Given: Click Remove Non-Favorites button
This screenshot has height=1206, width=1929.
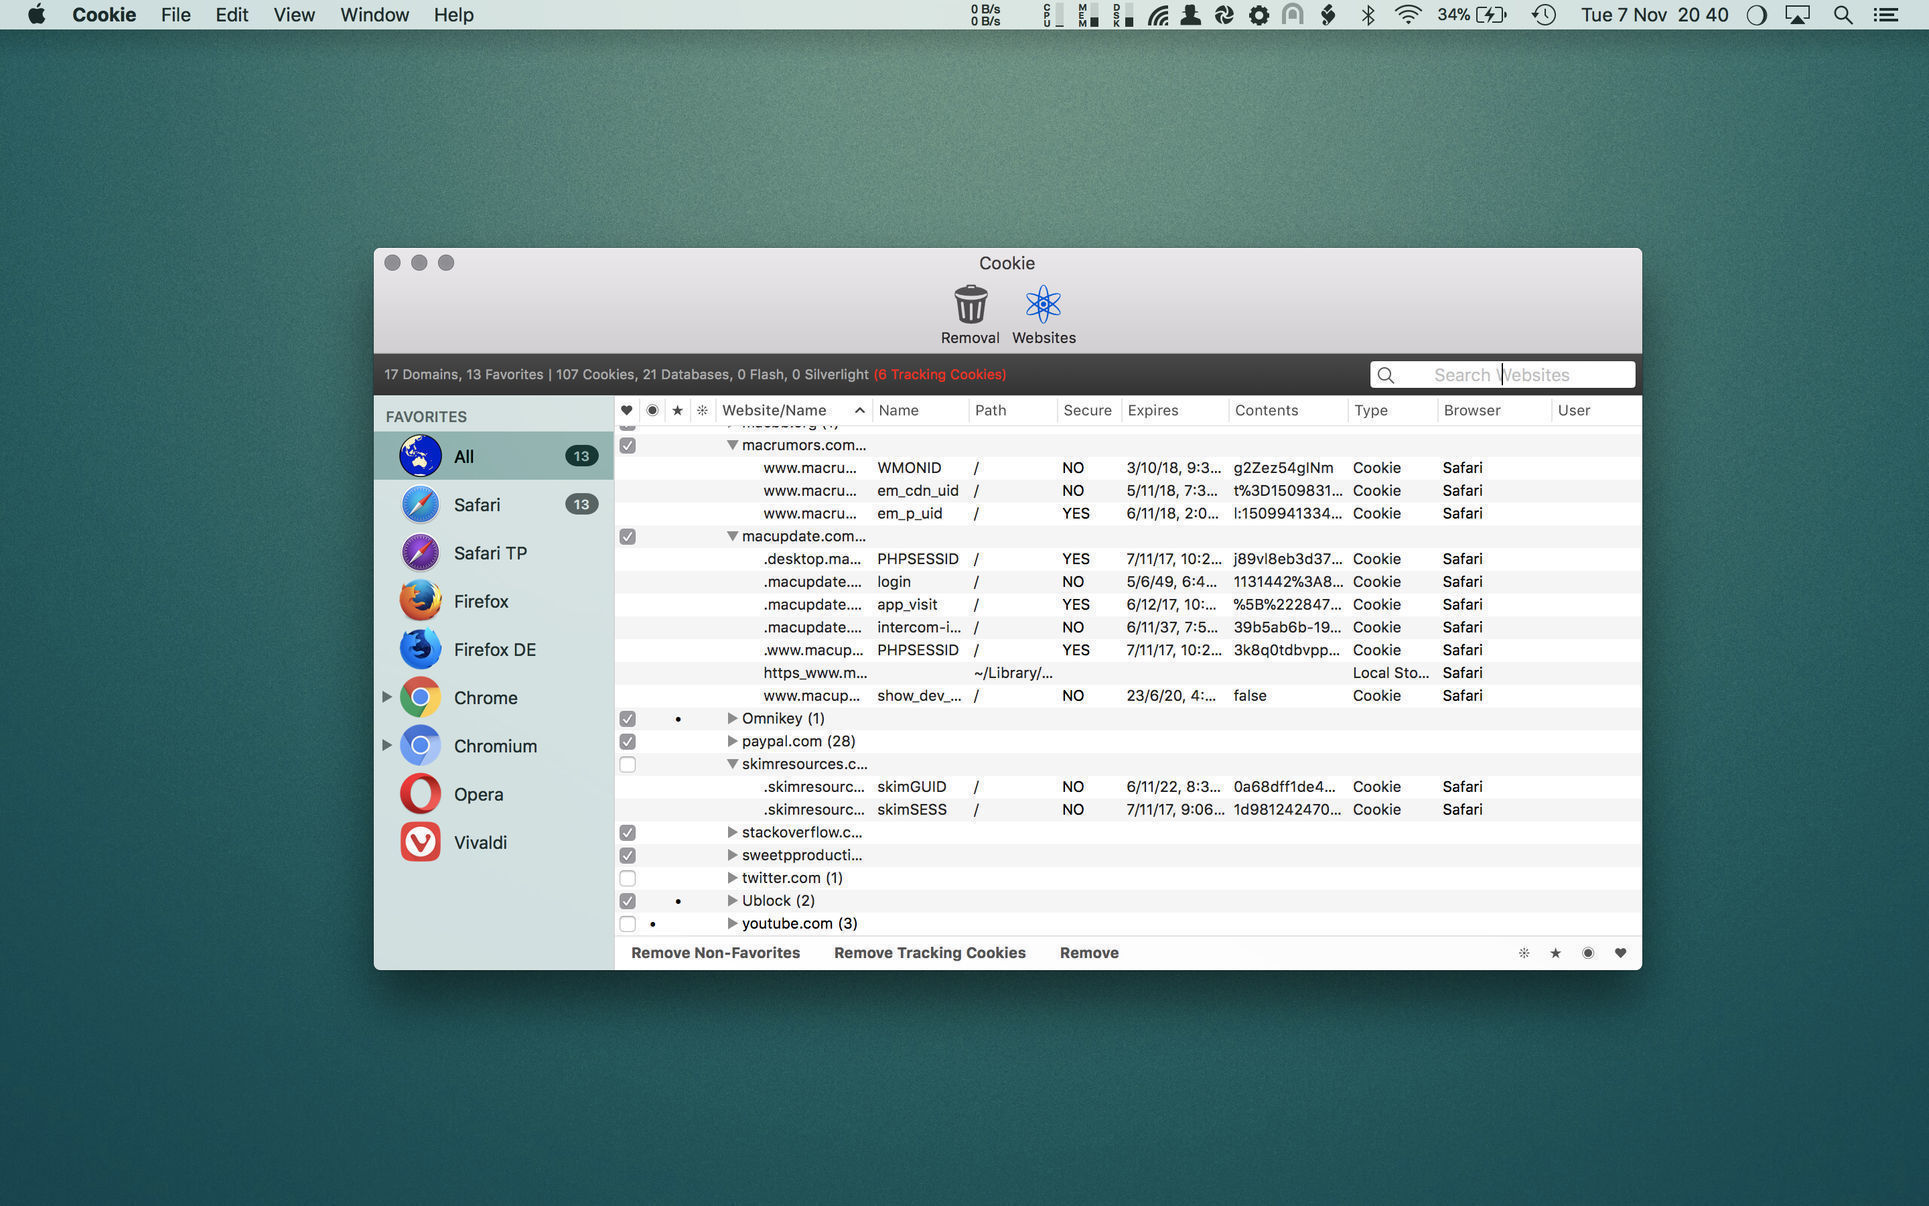Looking at the screenshot, I should (715, 953).
